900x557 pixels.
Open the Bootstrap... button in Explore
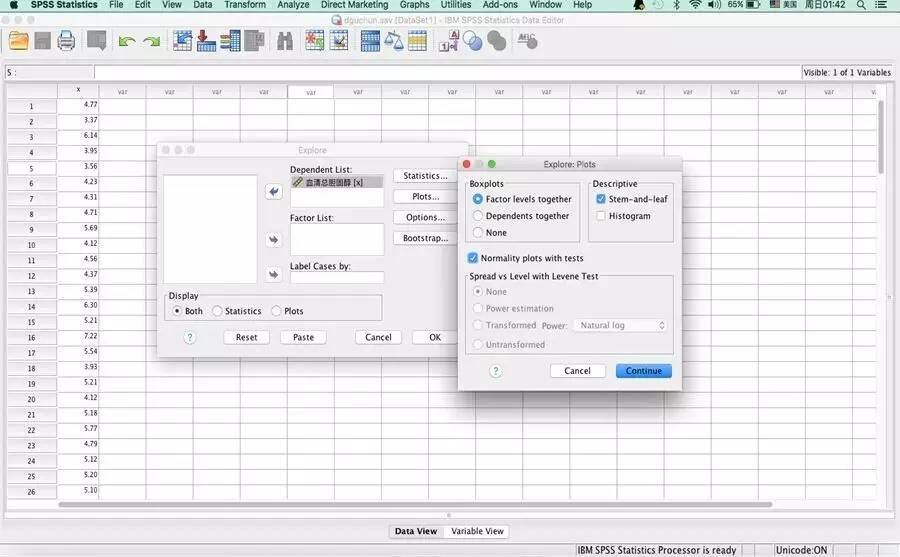425,238
